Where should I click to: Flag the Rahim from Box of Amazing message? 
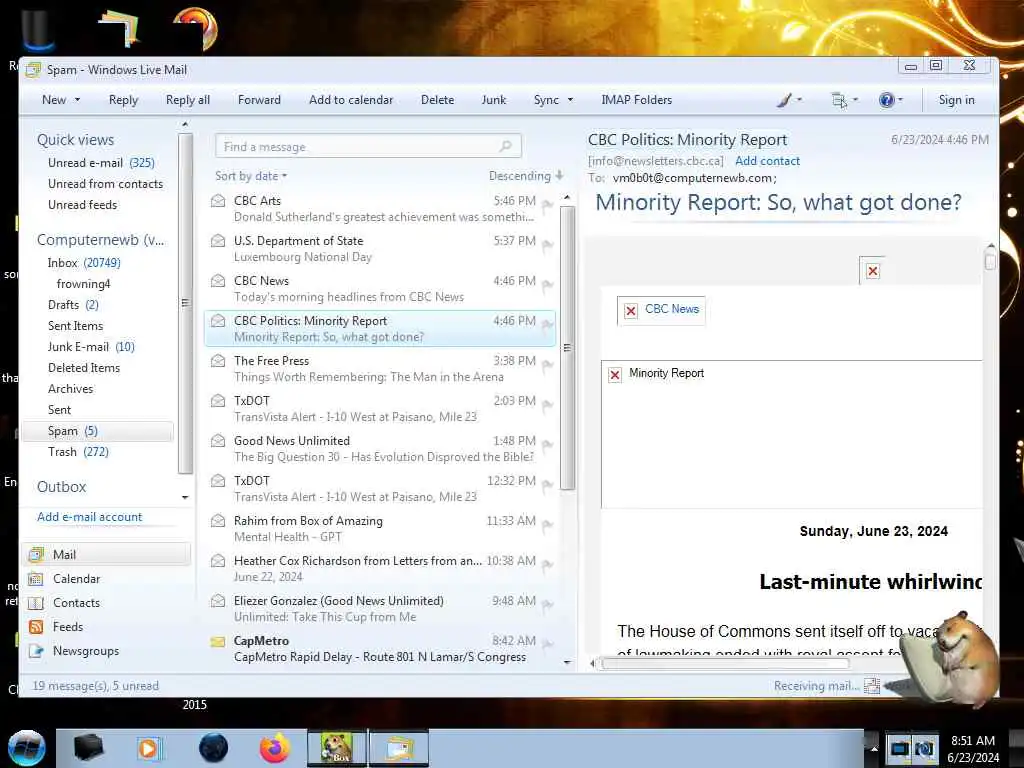click(x=547, y=525)
